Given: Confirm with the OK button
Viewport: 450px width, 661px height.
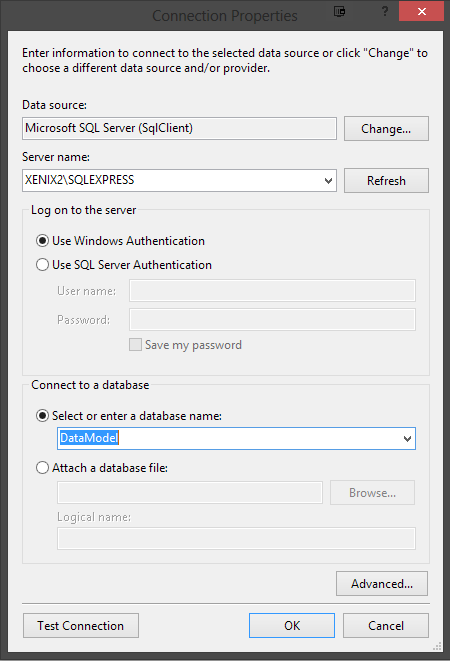Looking at the screenshot, I should click(292, 626).
